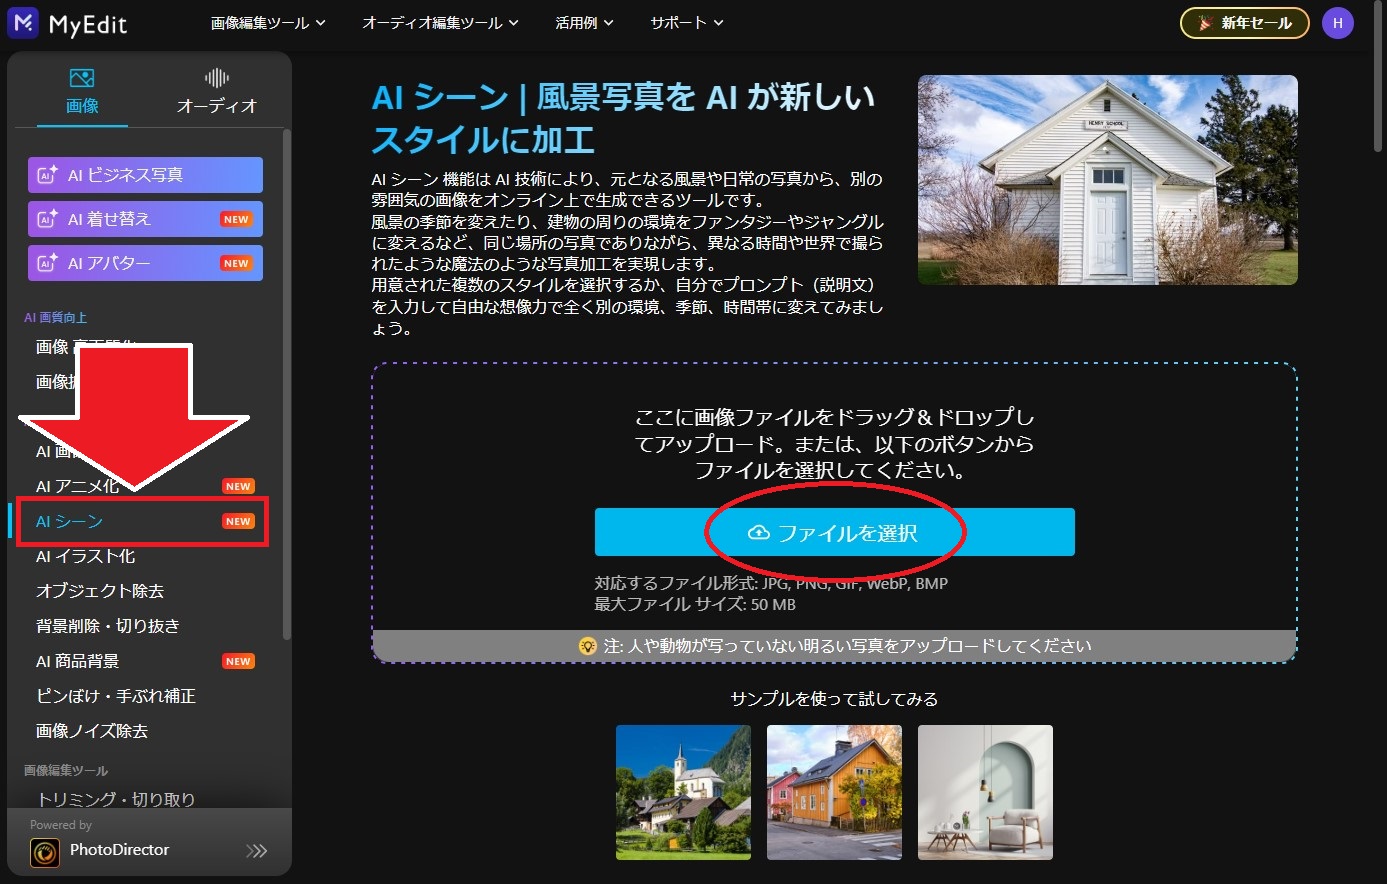The height and width of the screenshot is (884, 1387).
Task: Select AI シーン in the sidebar
Action: 144,521
